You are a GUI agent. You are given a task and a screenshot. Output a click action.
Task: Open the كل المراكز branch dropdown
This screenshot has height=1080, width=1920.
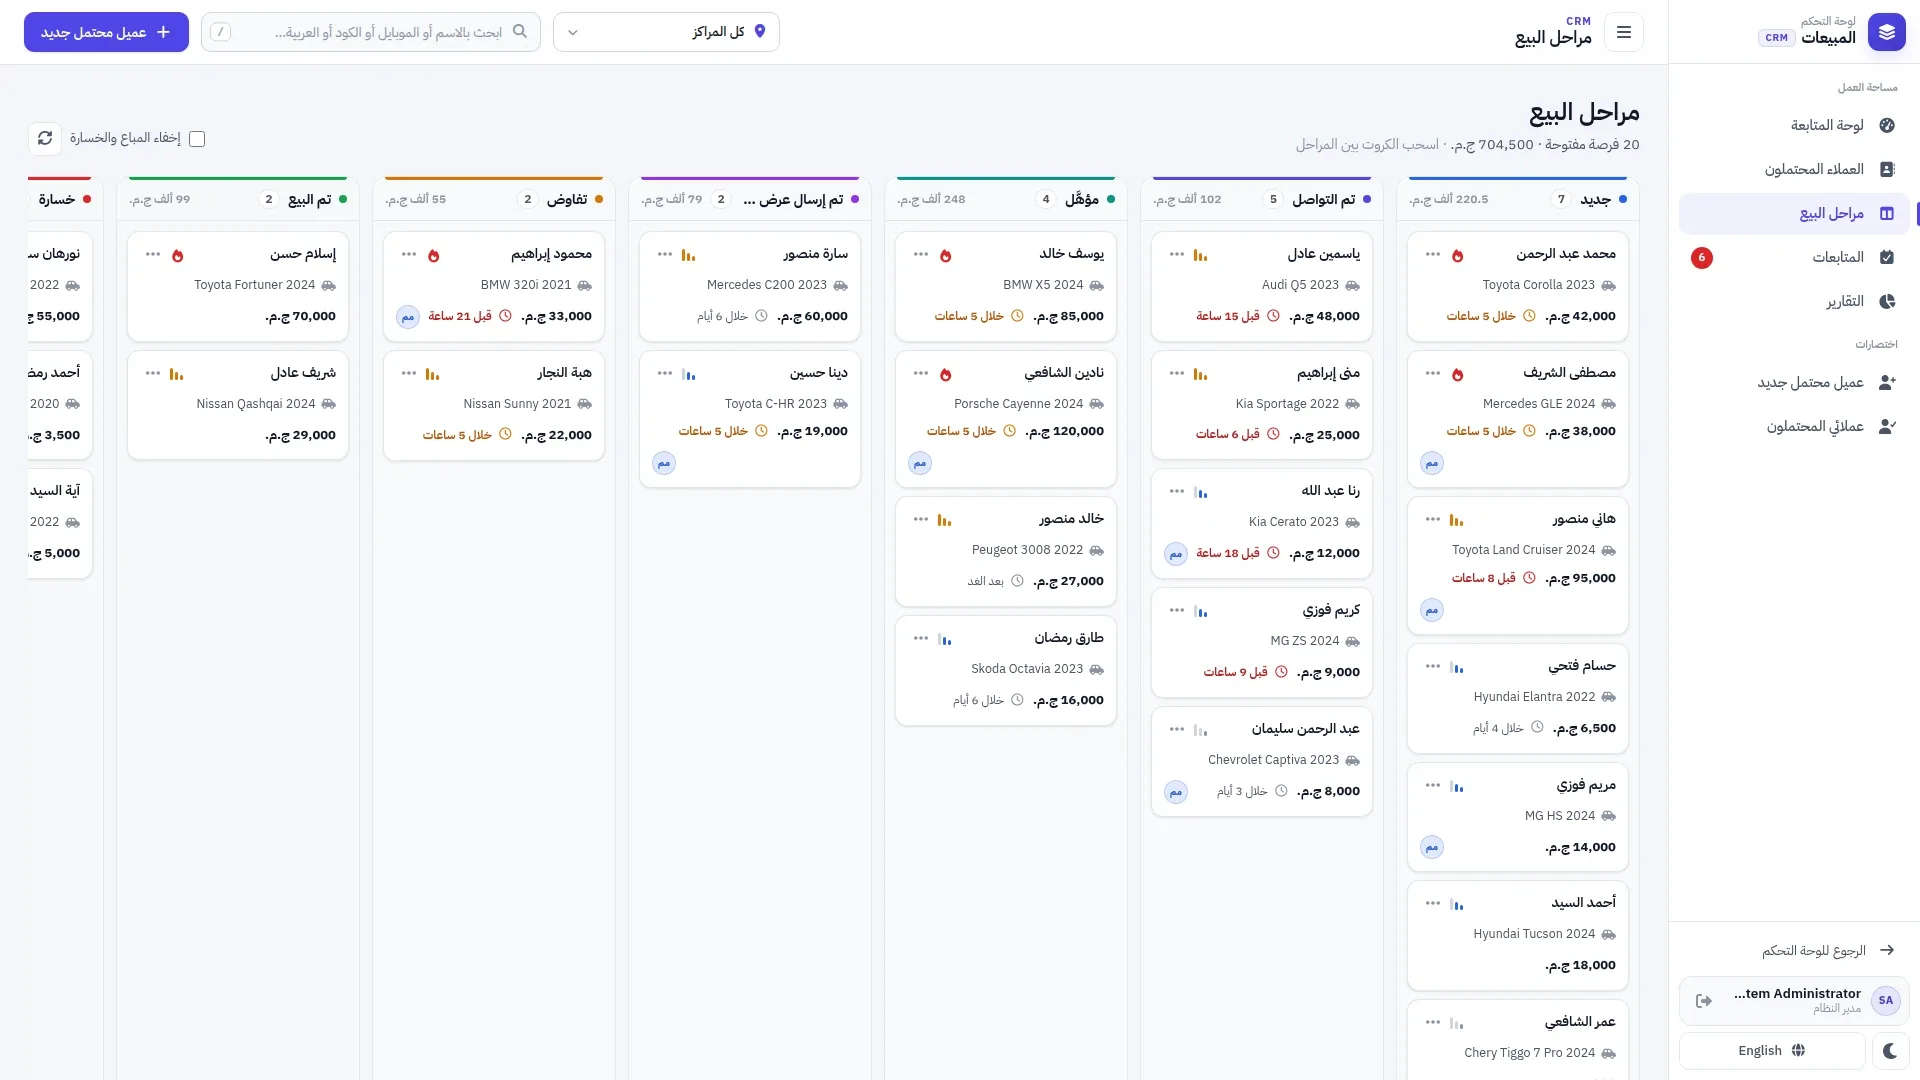pos(666,32)
